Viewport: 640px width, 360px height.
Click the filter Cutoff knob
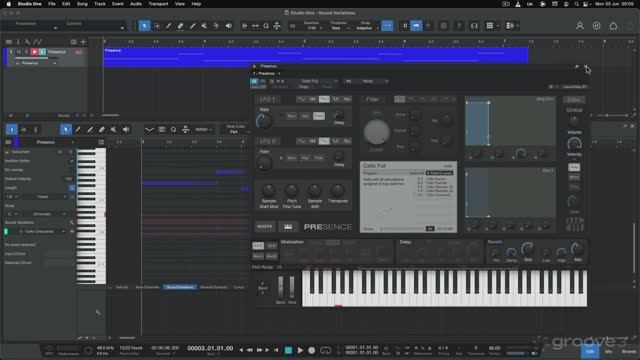click(x=376, y=132)
